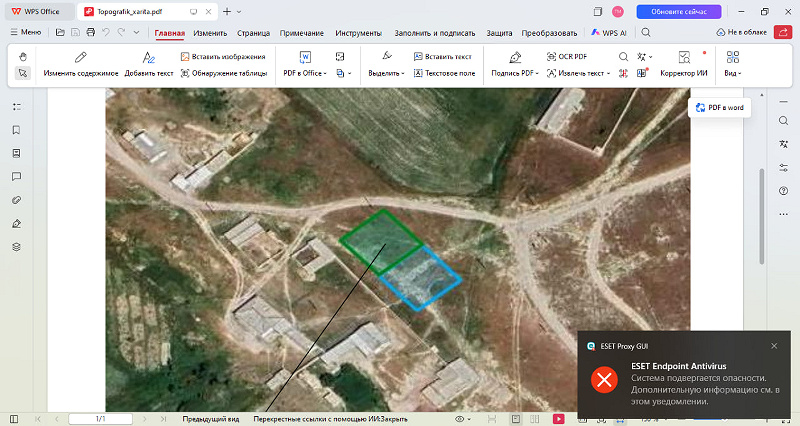The width and height of the screenshot is (800, 426).
Task: Select the Hand pan tool
Action: tap(23, 57)
